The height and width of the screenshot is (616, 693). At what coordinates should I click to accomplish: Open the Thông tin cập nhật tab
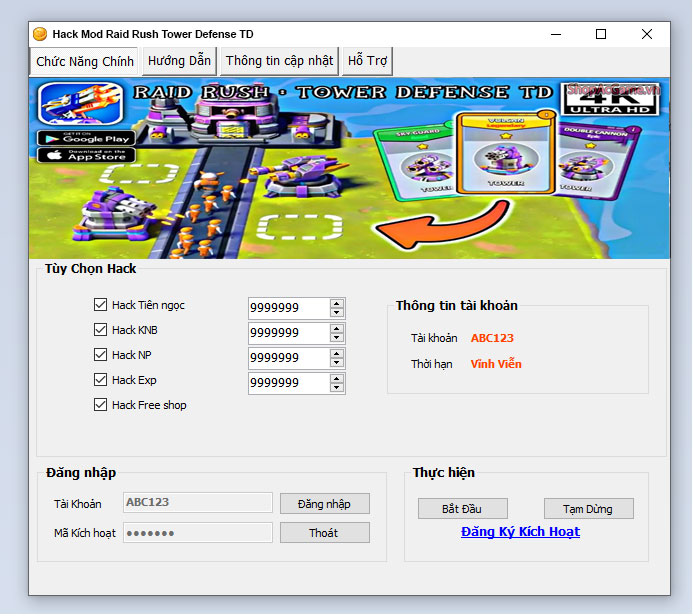click(279, 61)
